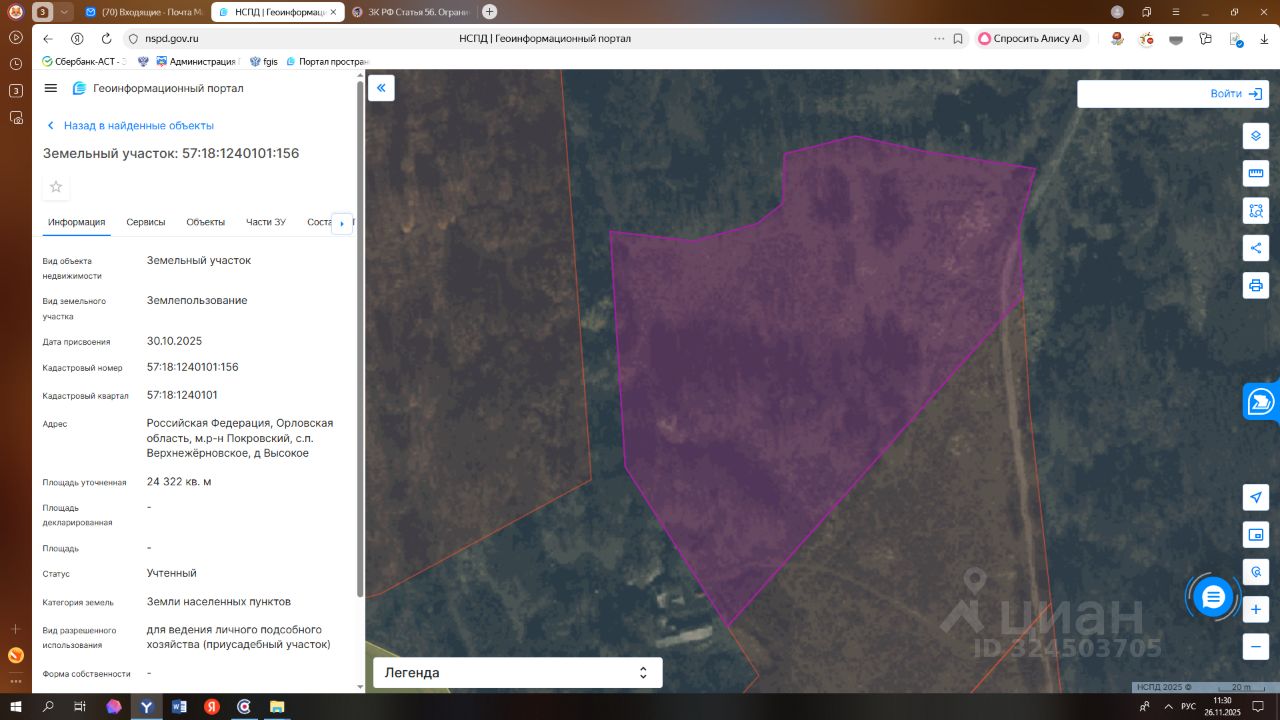Switch to the ЗК РФ Статья 56 tab
The height and width of the screenshot is (720, 1280).
[x=410, y=12]
